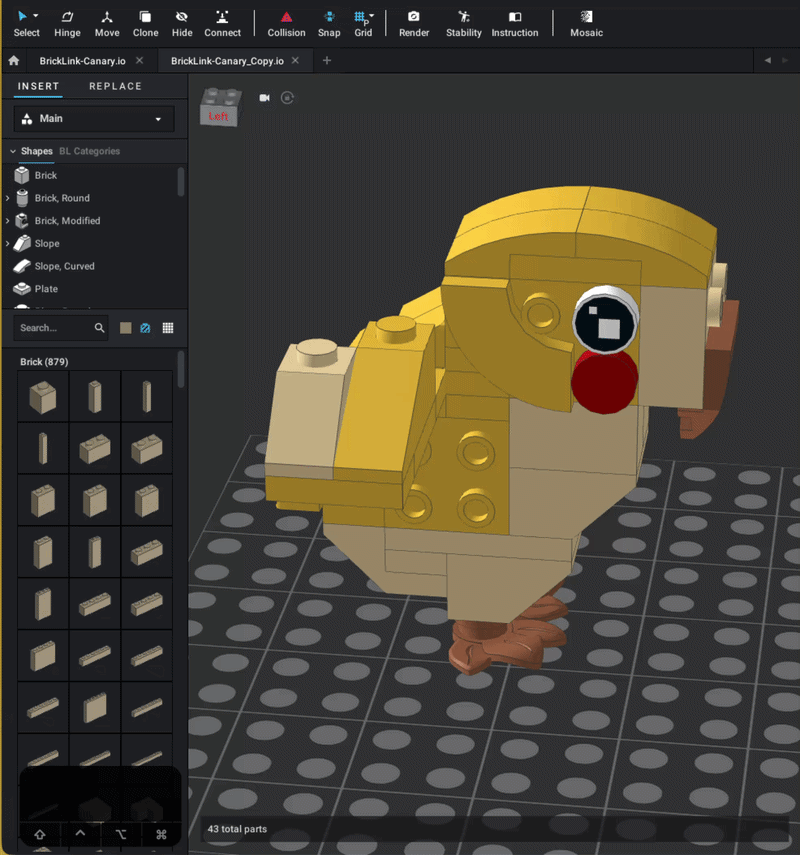Switch to the REPLACE tab
800x855 pixels.
[115, 86]
